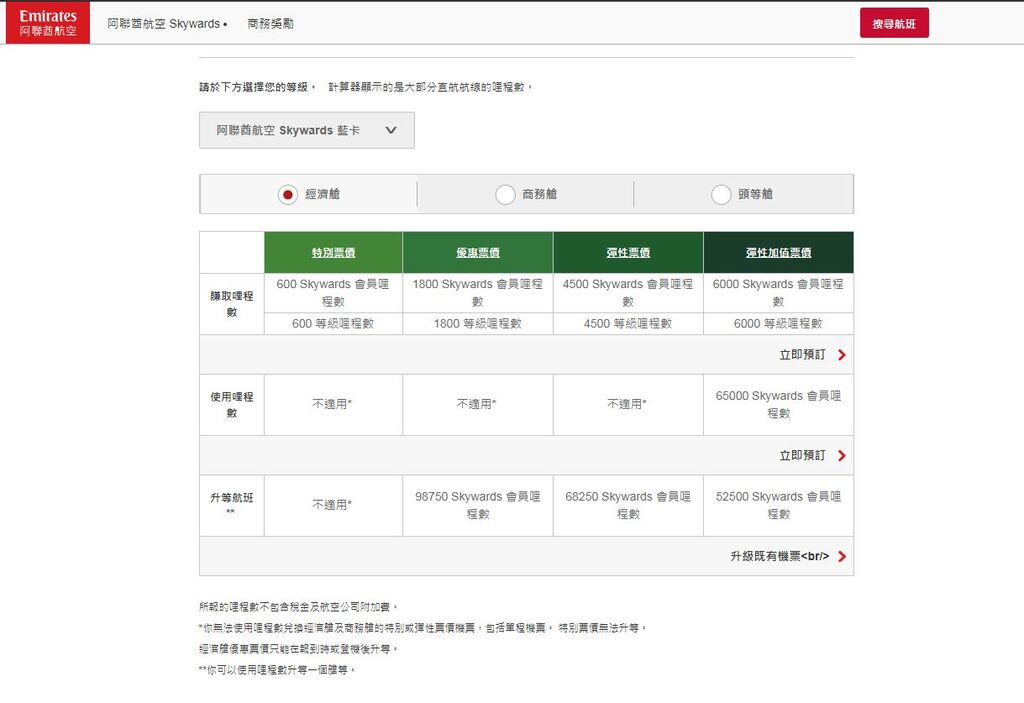The height and width of the screenshot is (703, 1024).
Task: Click 不適用* in the 升等航班 row
Action: 332,505
